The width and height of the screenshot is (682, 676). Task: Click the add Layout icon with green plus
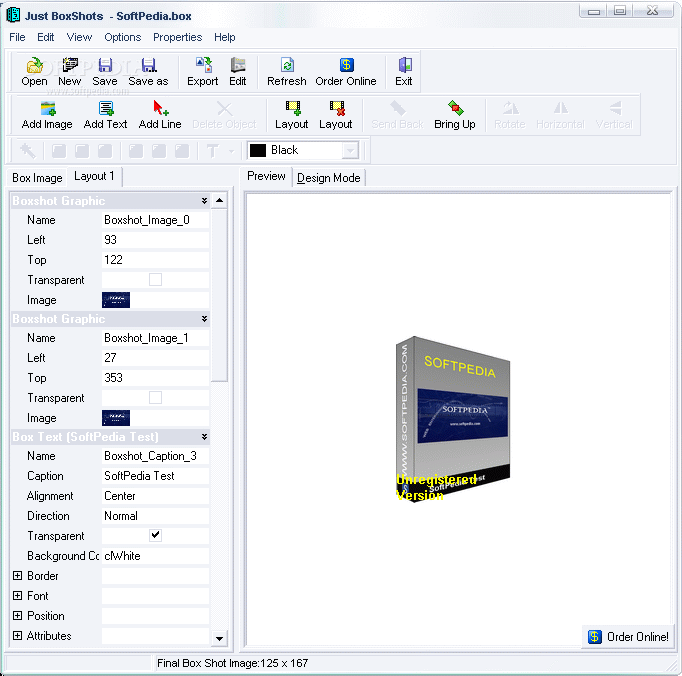pos(292,115)
